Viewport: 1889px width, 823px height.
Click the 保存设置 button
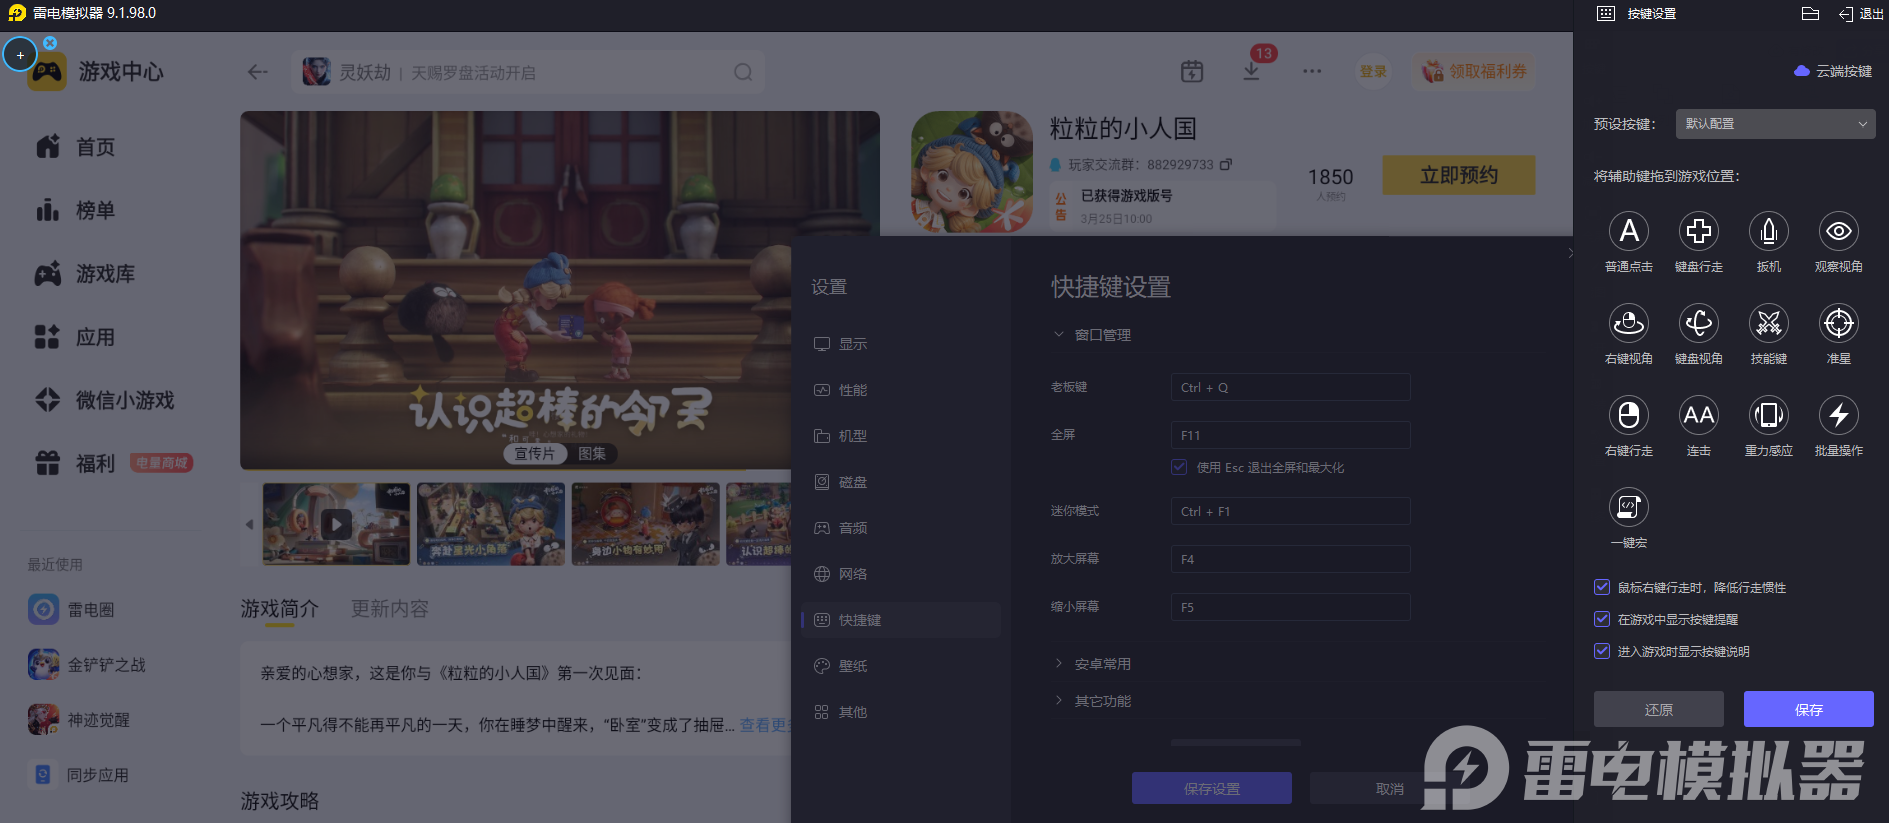click(1212, 788)
